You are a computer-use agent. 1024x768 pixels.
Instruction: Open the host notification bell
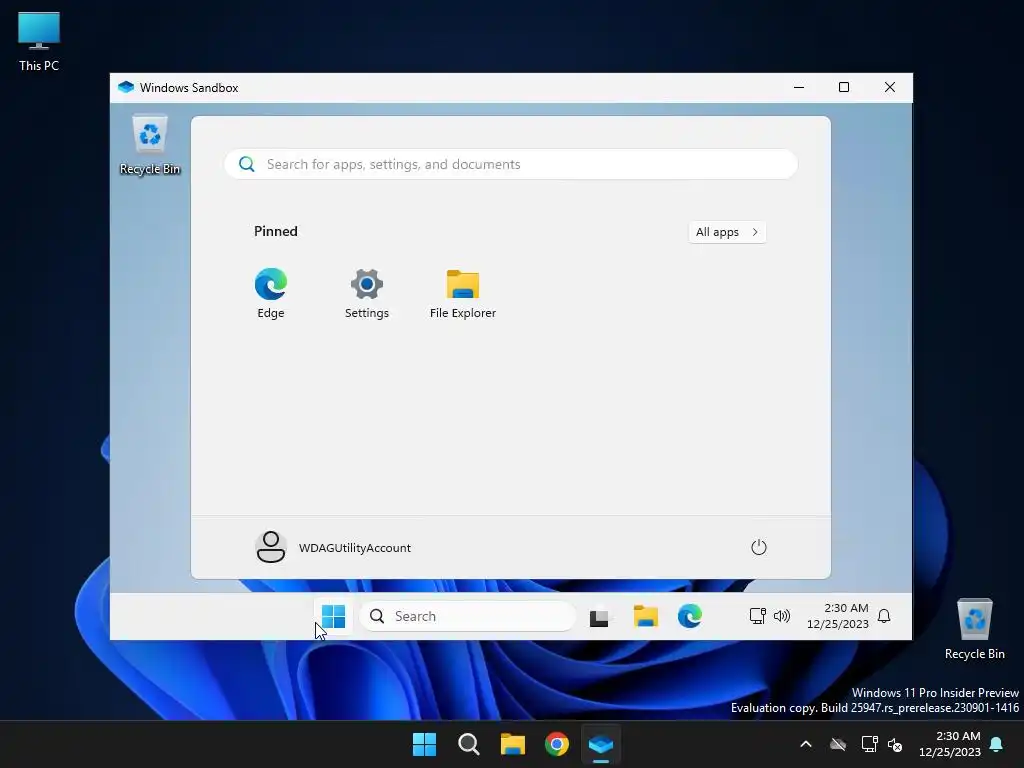tap(996, 744)
